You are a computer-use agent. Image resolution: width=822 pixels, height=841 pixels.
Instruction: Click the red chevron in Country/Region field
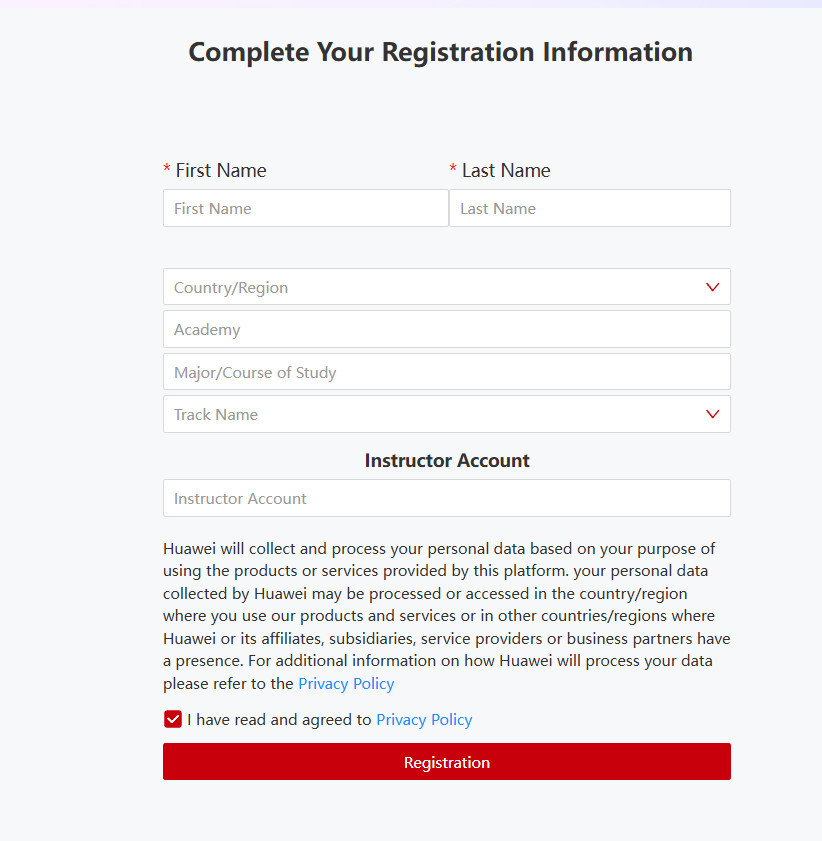coord(712,287)
